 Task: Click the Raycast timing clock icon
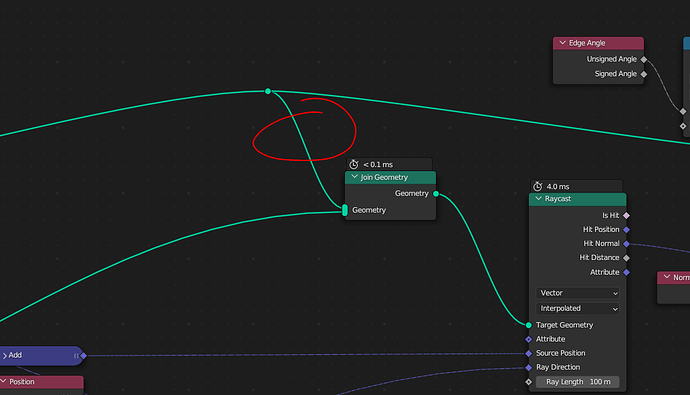coord(537,186)
